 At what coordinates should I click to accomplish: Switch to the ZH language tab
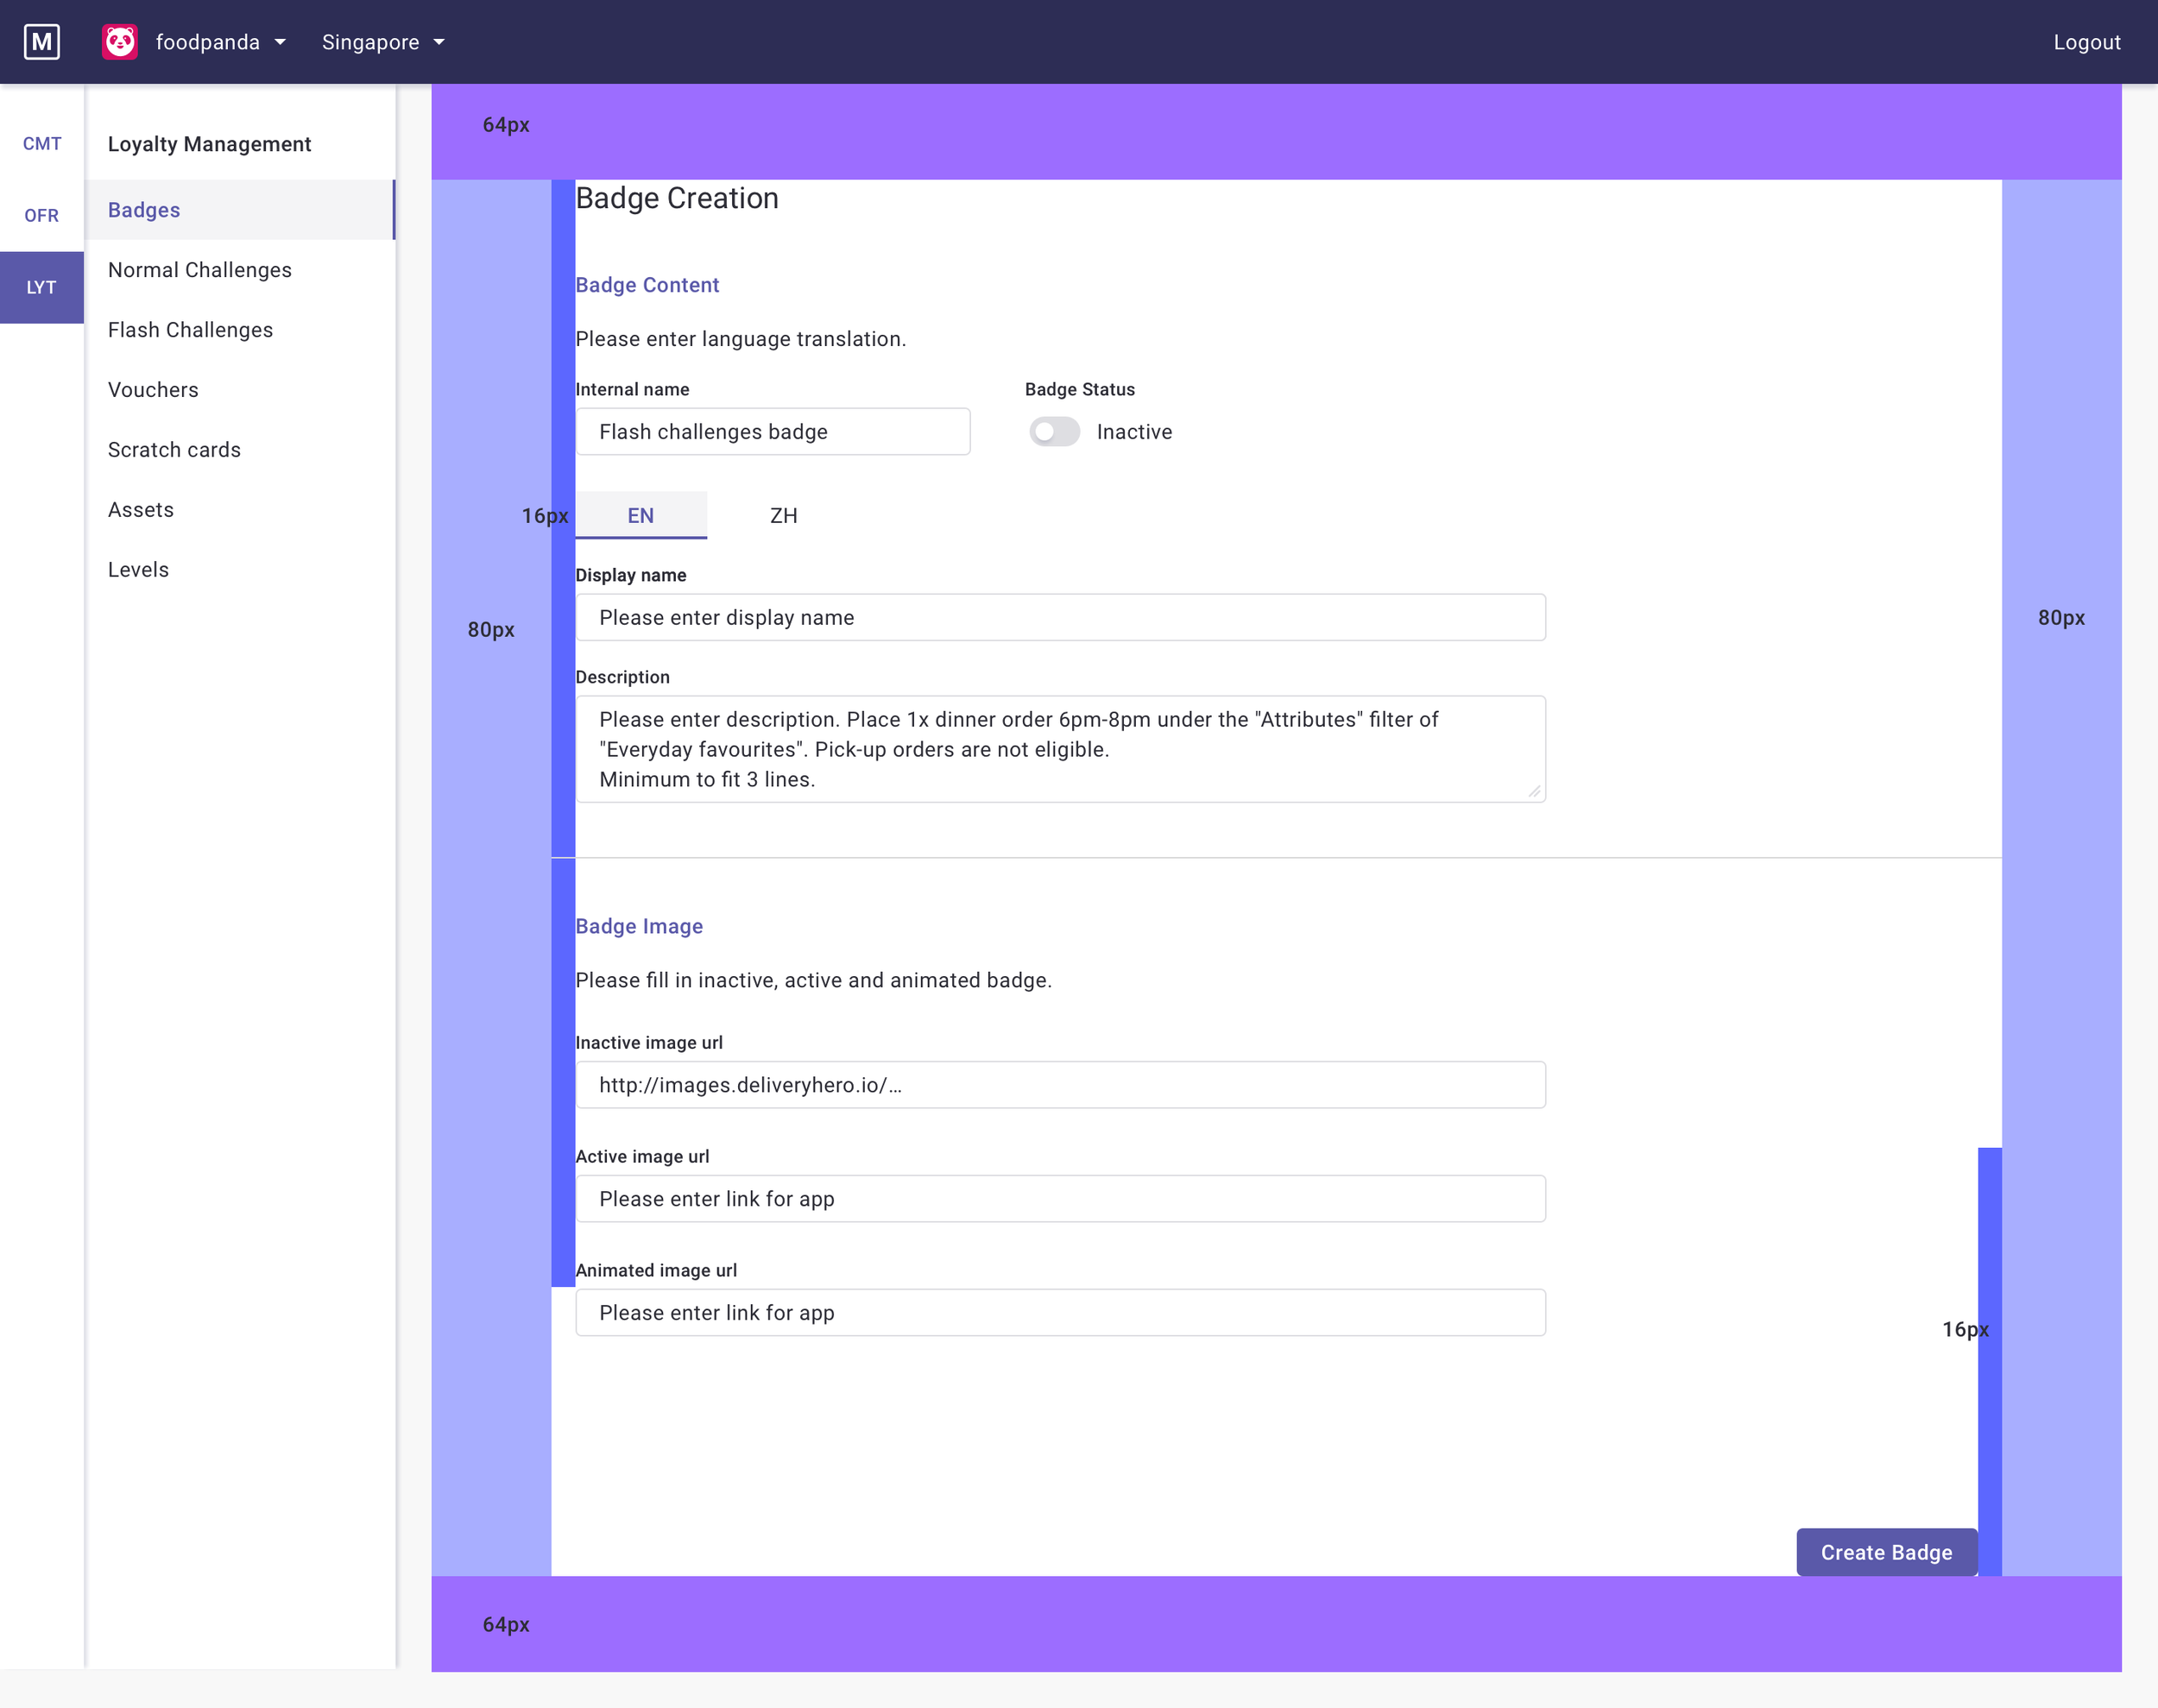point(783,516)
